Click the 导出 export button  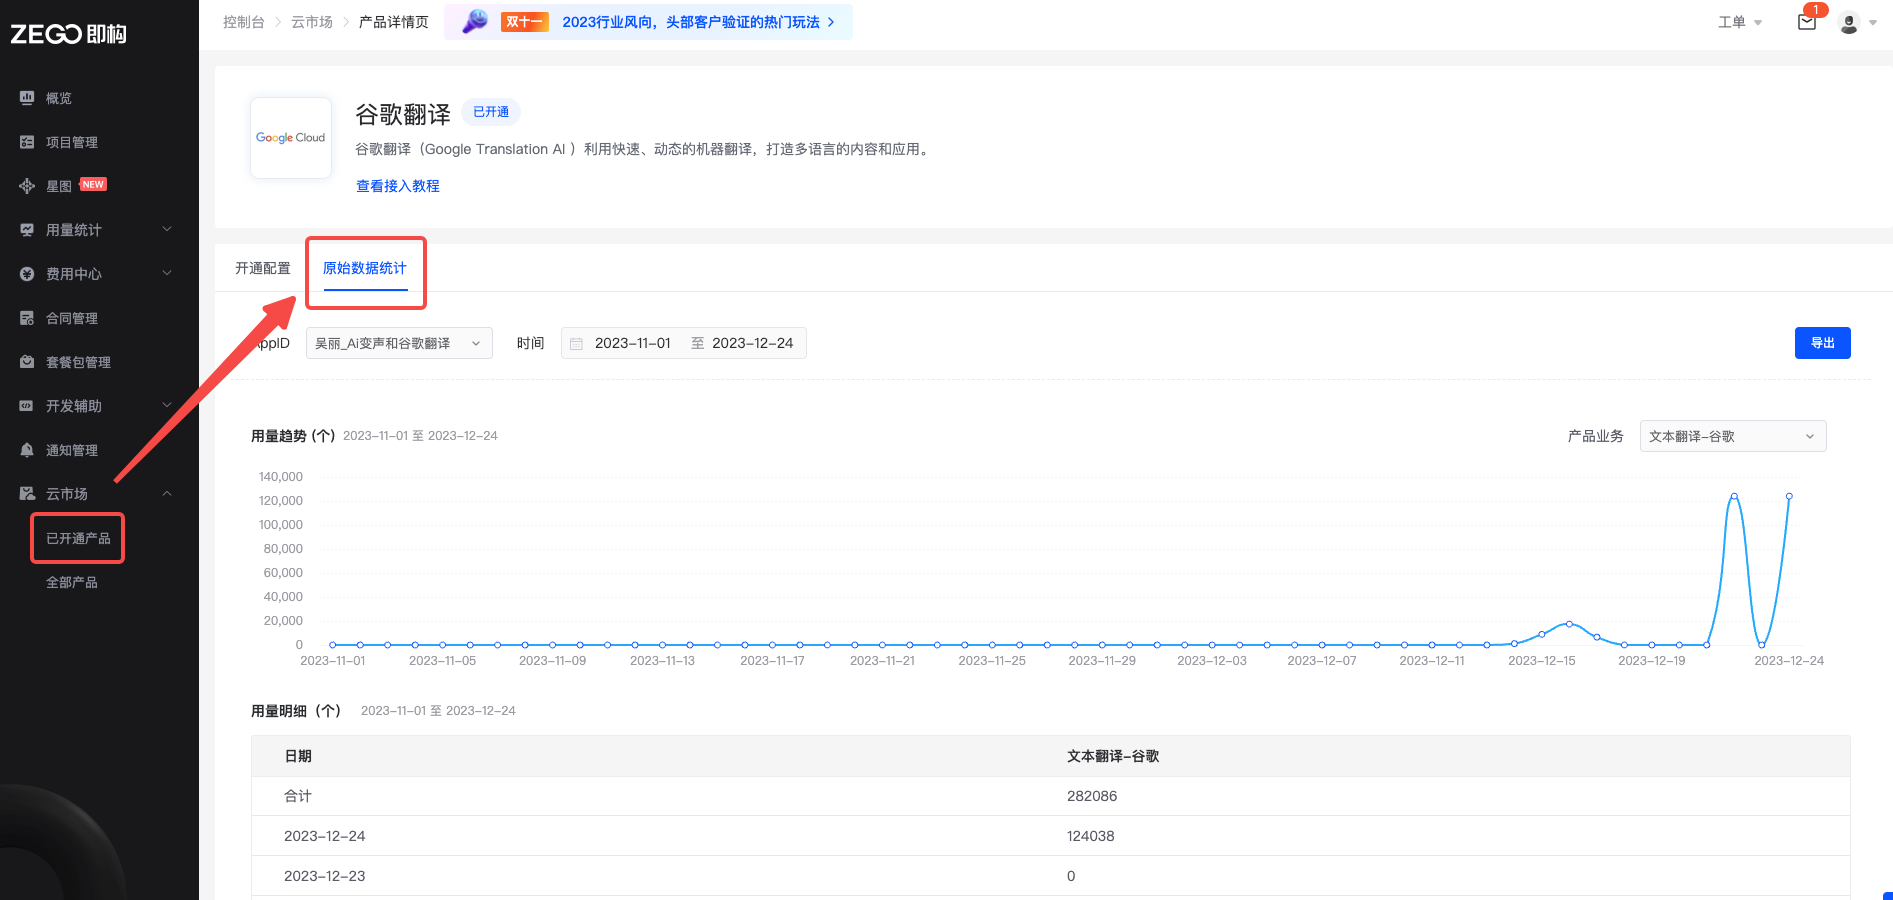(1823, 343)
